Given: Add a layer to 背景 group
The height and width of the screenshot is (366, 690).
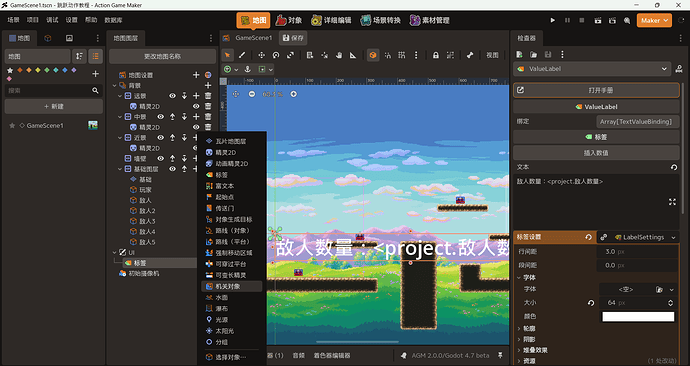Looking at the screenshot, I should (208, 85).
